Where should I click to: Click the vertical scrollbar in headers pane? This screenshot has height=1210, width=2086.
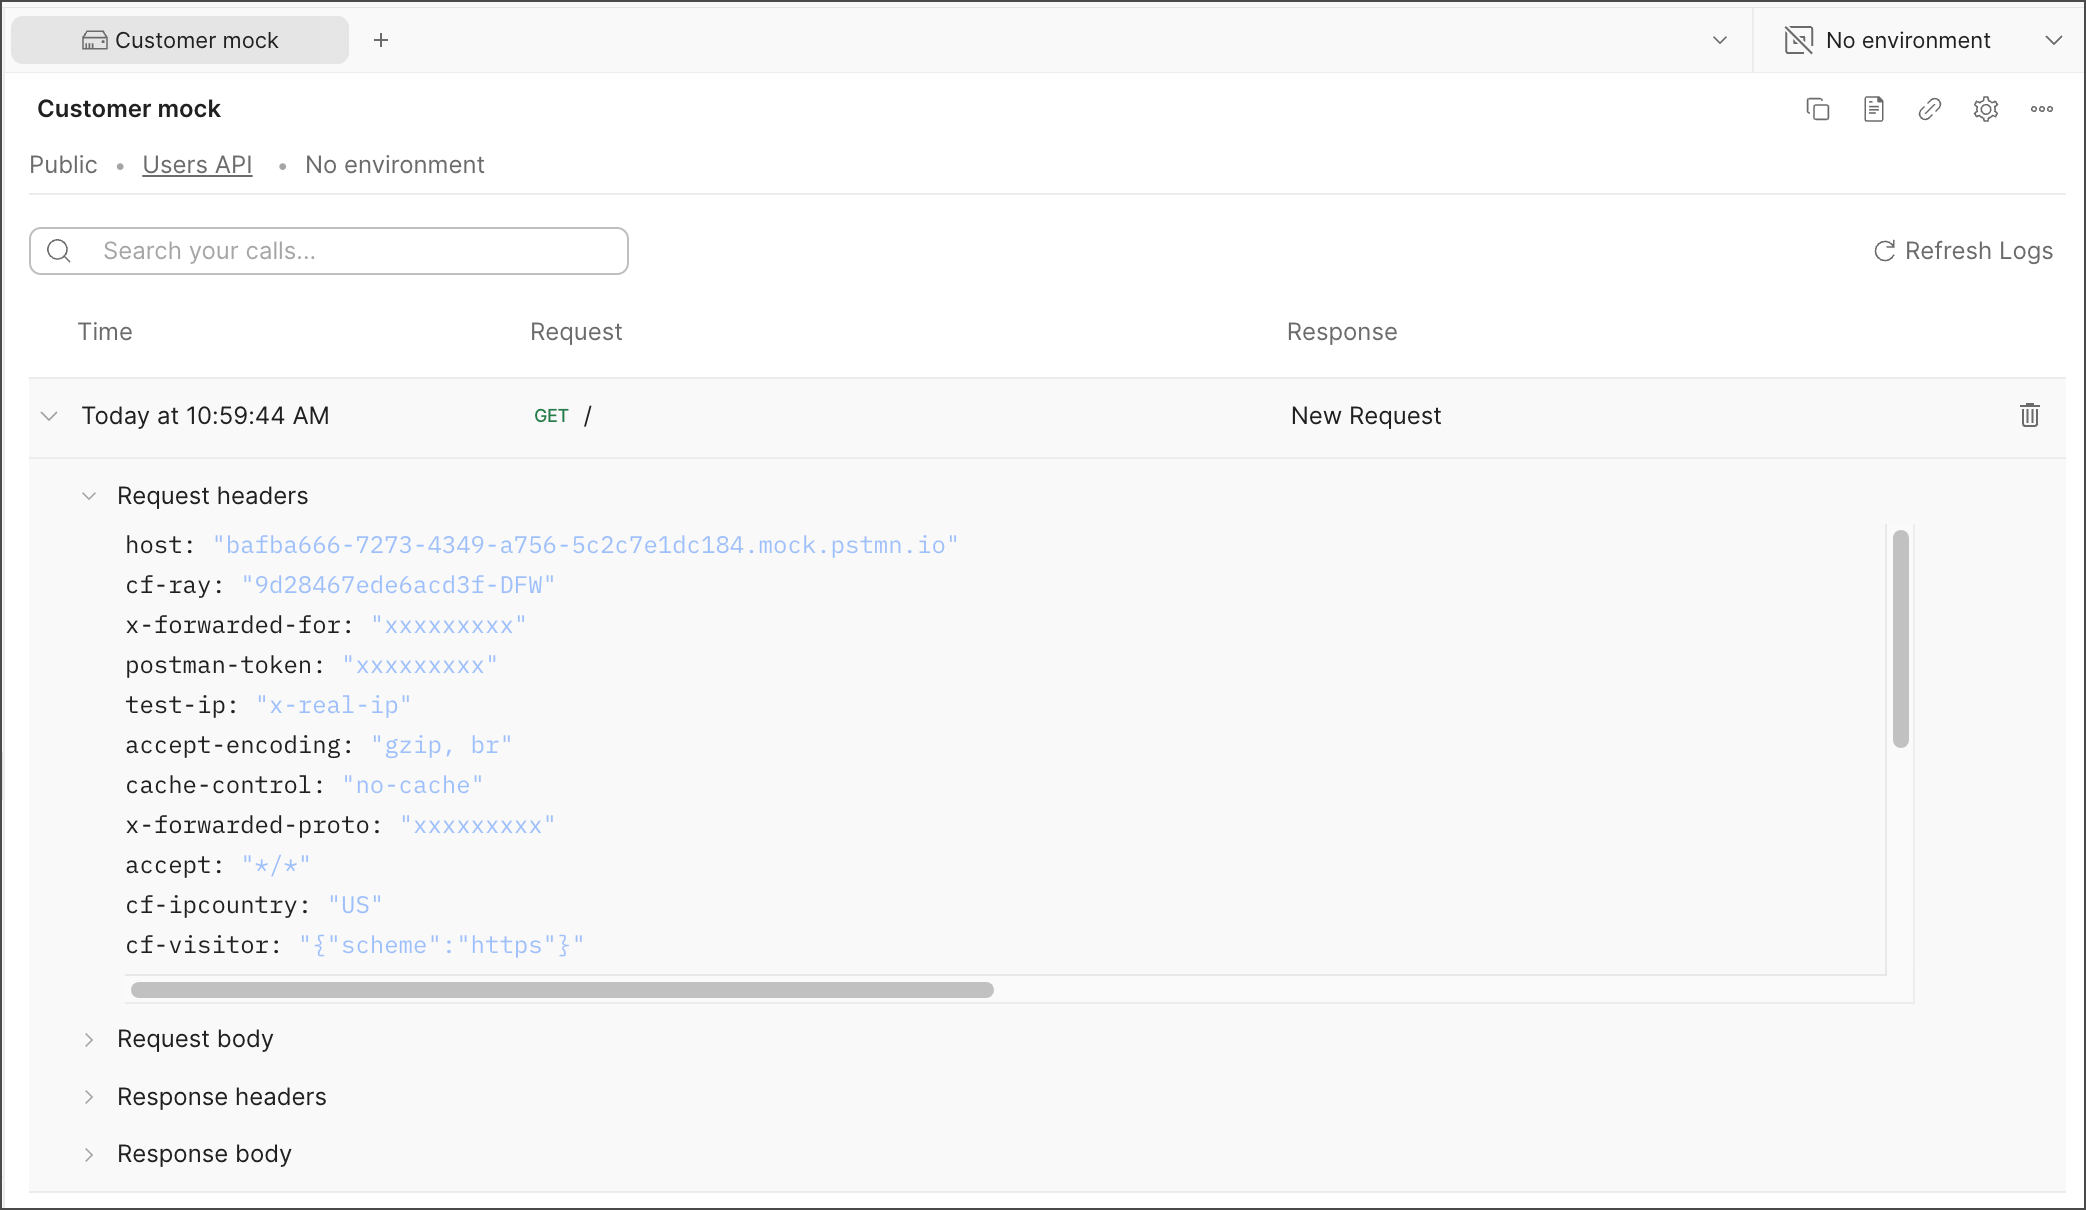coord(1901,638)
